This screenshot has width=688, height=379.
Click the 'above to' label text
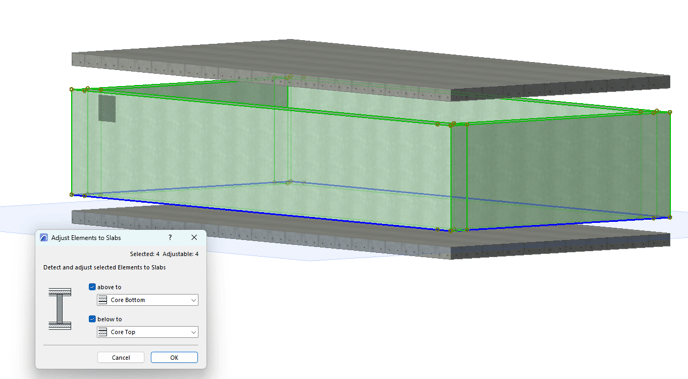109,287
